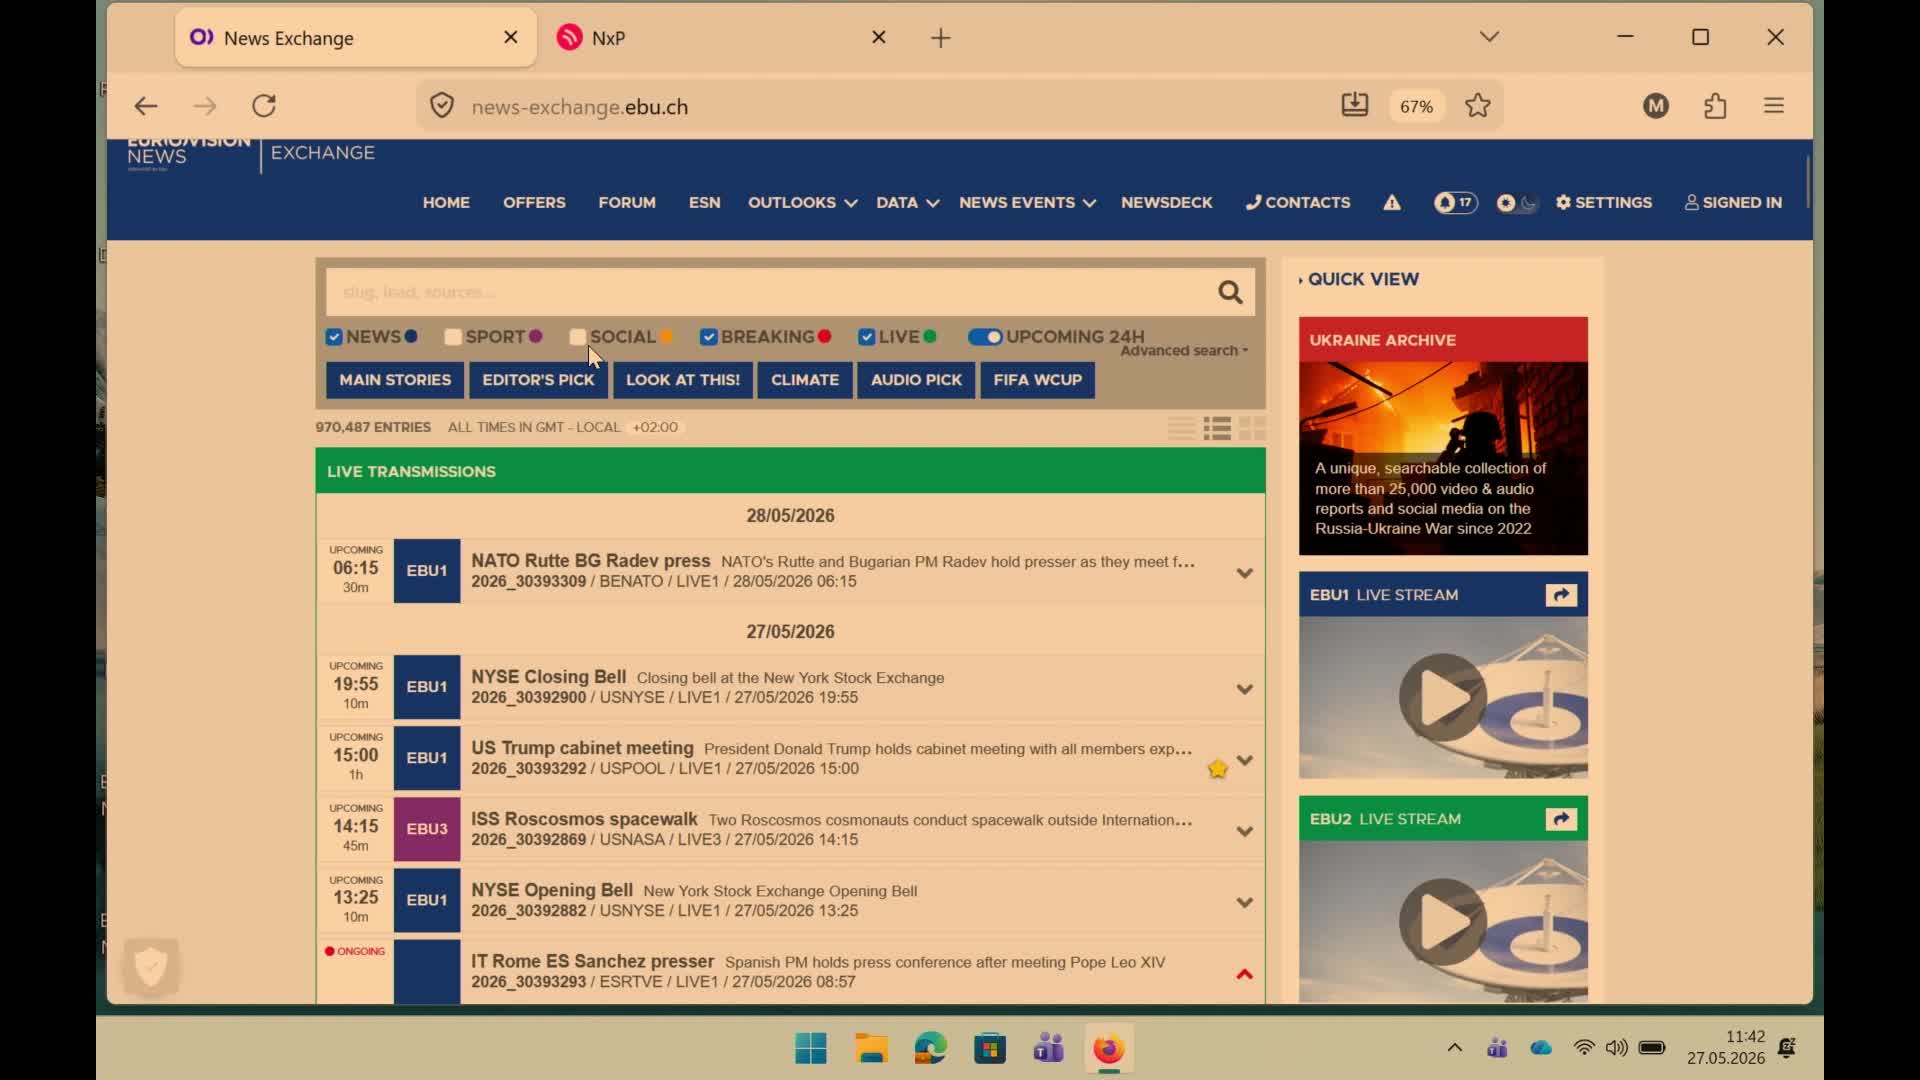
Task: Collapse the IT Rome ES Sanchez presser row
Action: 1244,975
